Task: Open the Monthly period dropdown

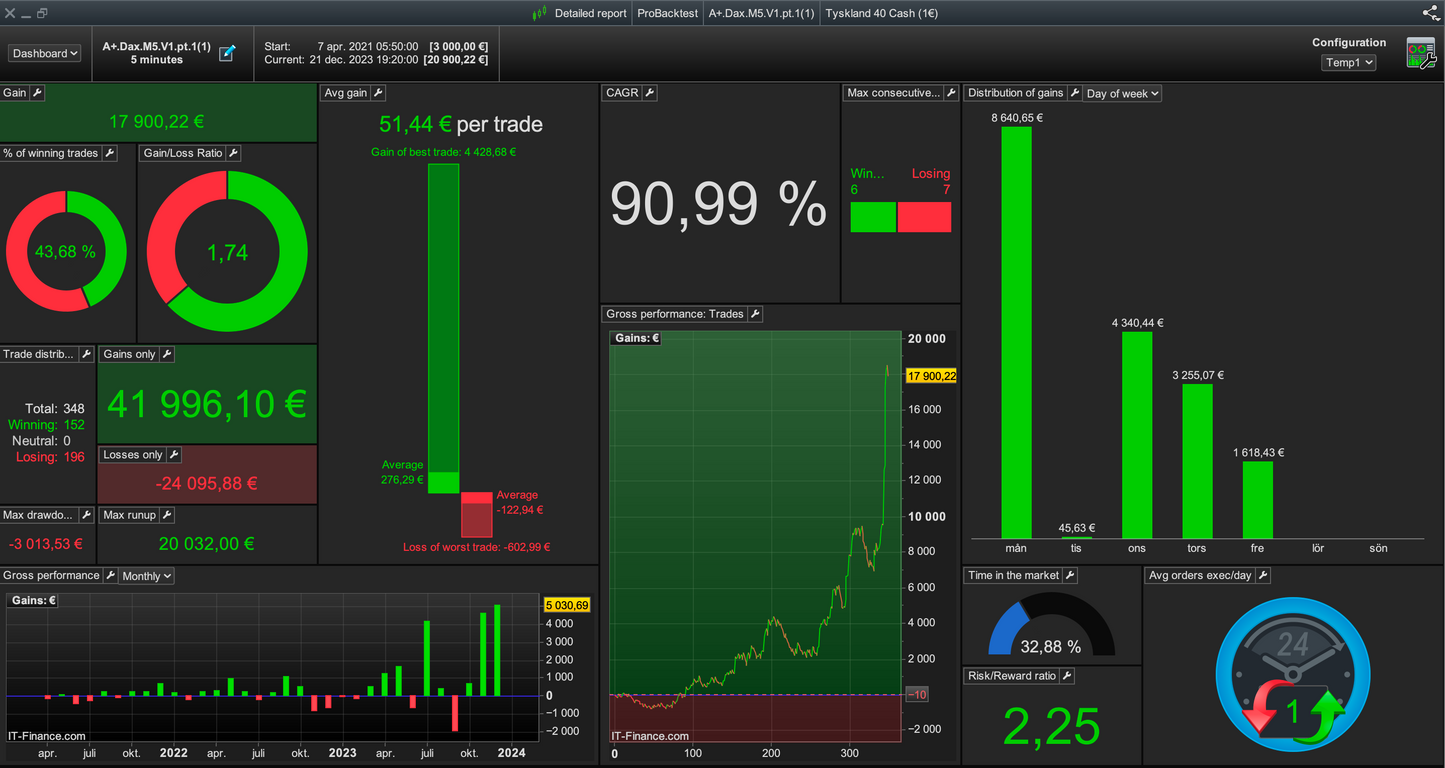Action: click(146, 576)
